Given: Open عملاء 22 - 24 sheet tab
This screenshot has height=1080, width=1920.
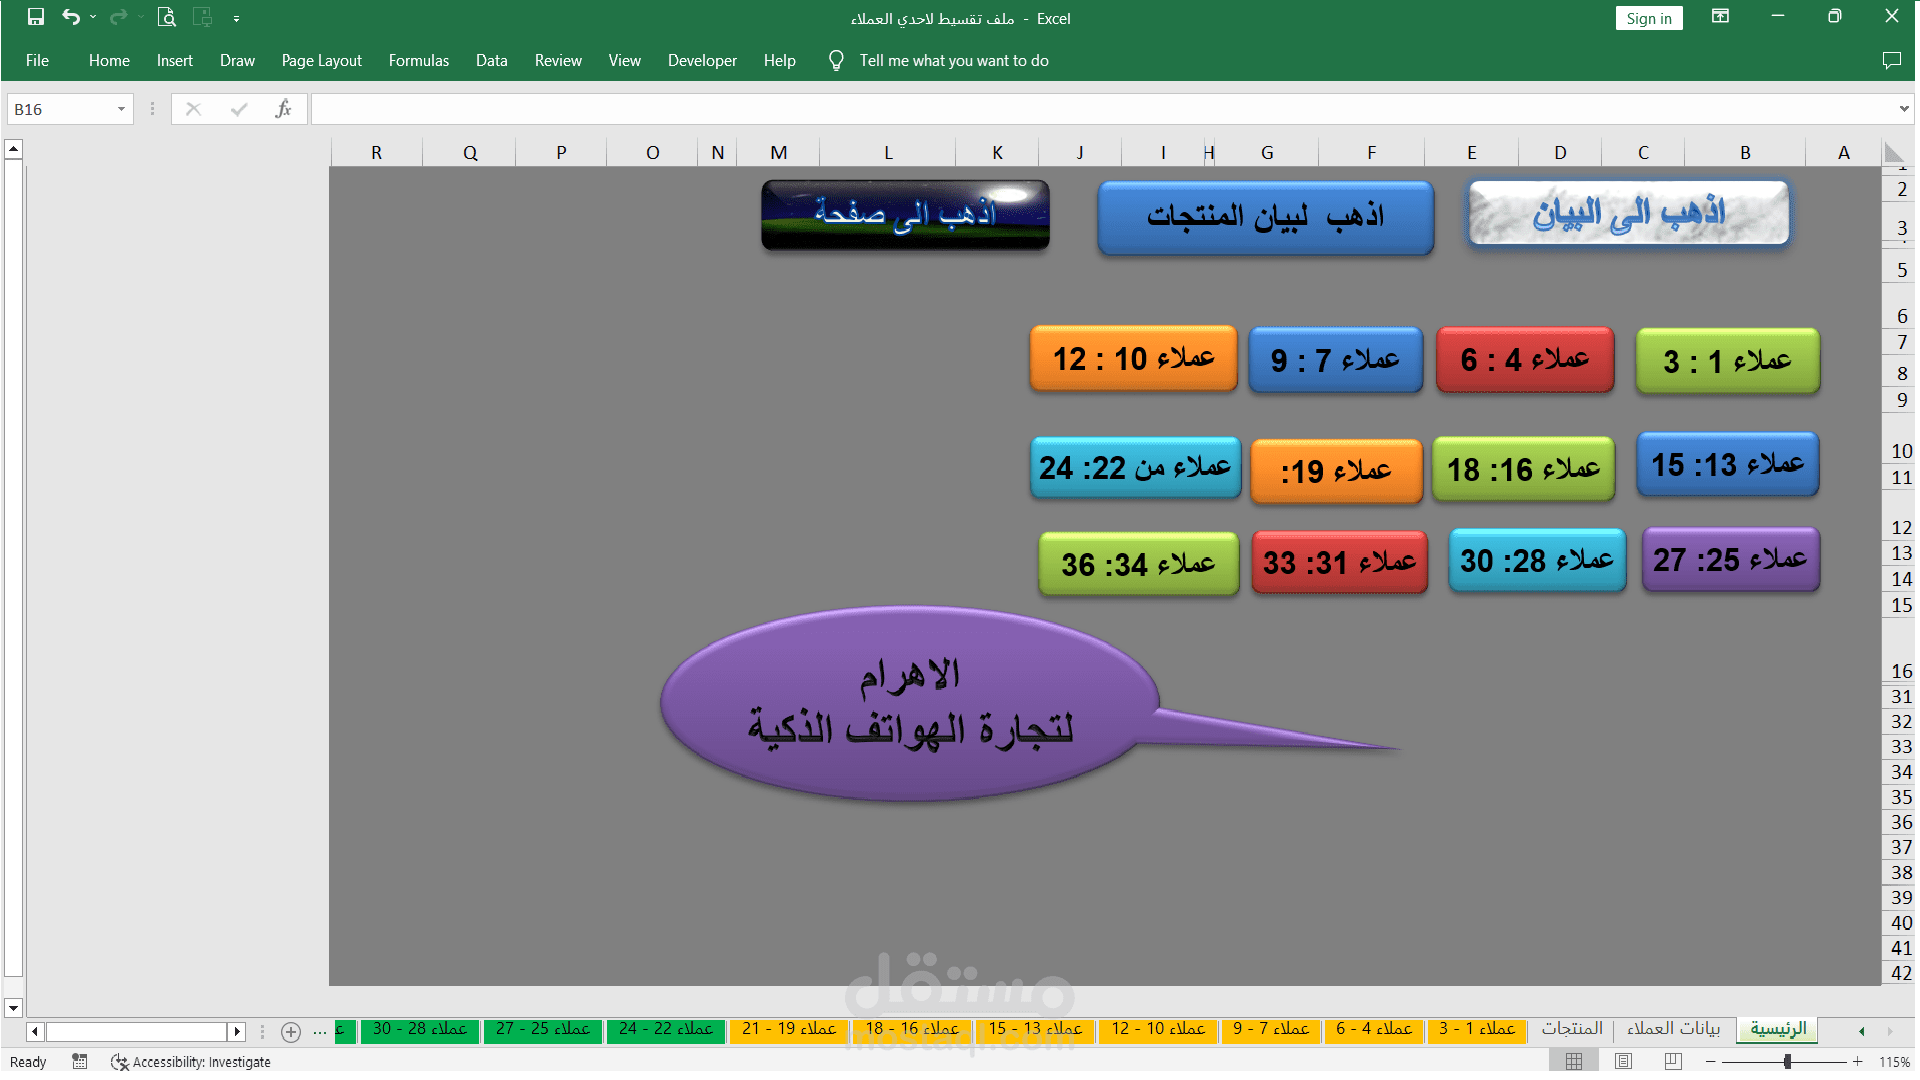Looking at the screenshot, I should [665, 1029].
